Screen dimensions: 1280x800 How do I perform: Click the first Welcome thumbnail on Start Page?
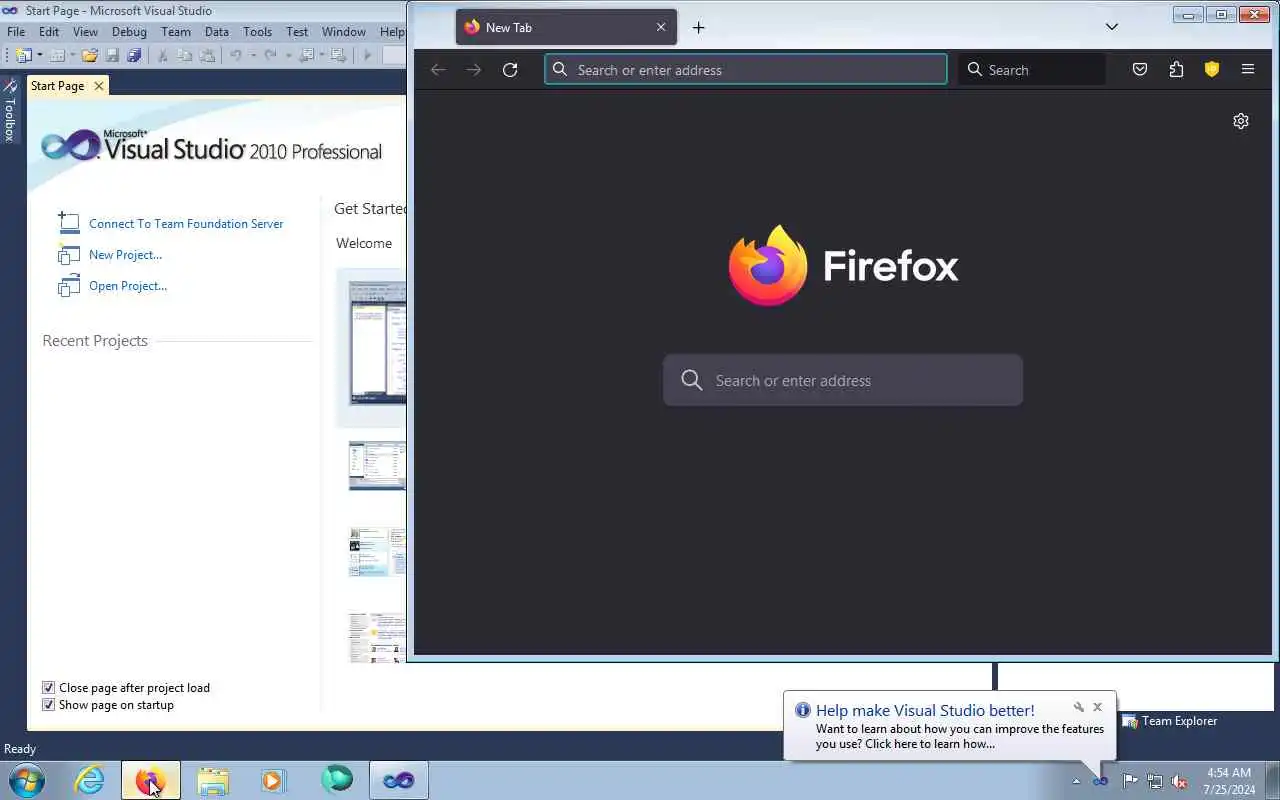point(378,342)
